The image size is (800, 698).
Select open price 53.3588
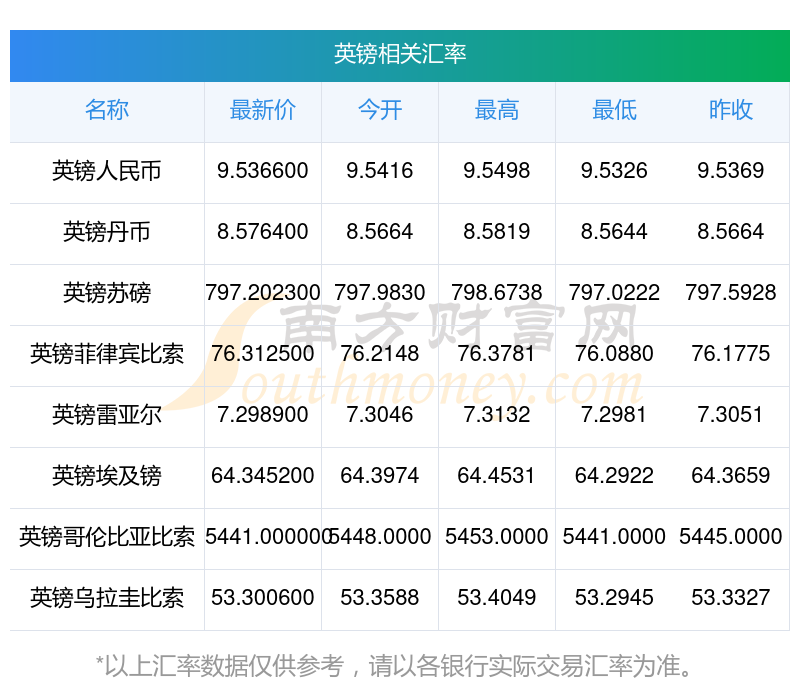380,597
